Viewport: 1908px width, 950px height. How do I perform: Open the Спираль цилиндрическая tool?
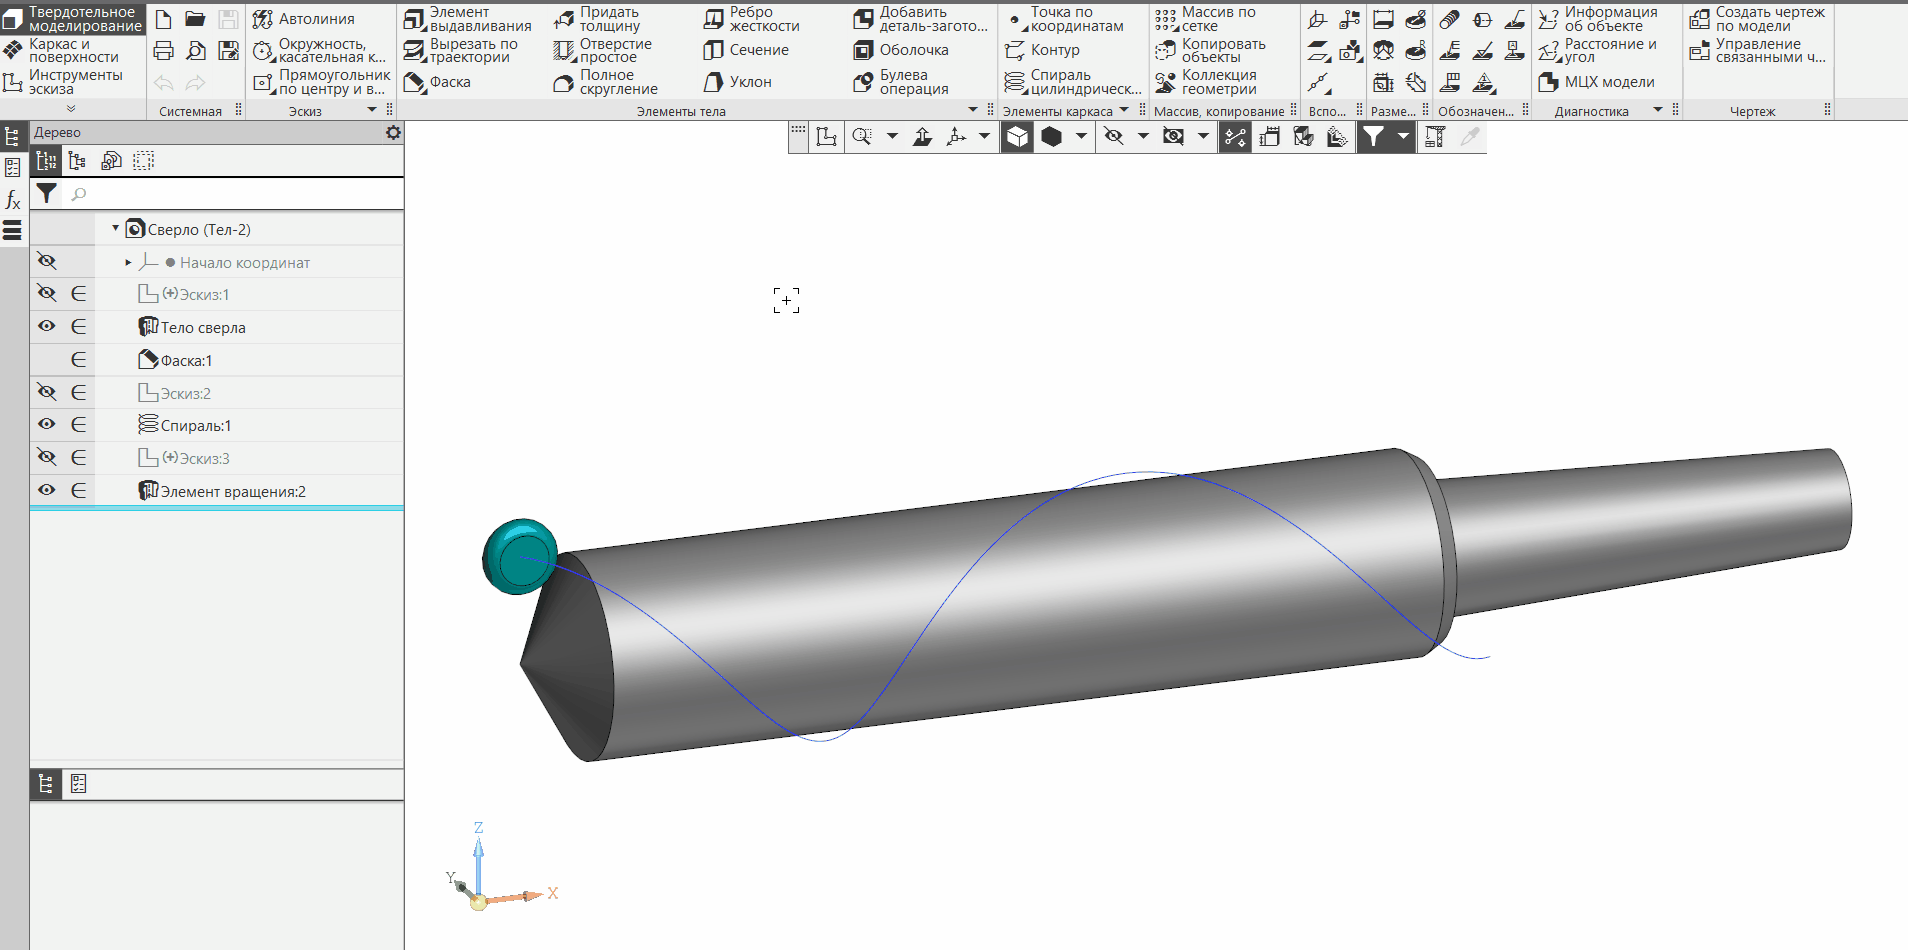1072,82
